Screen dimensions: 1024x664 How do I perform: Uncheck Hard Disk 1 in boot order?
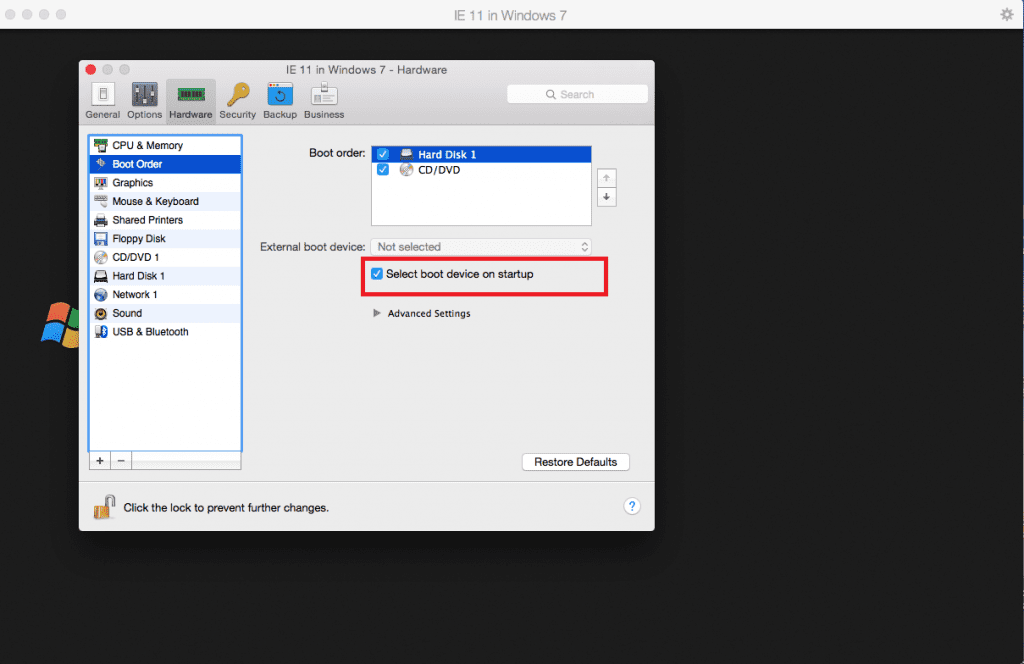click(383, 154)
